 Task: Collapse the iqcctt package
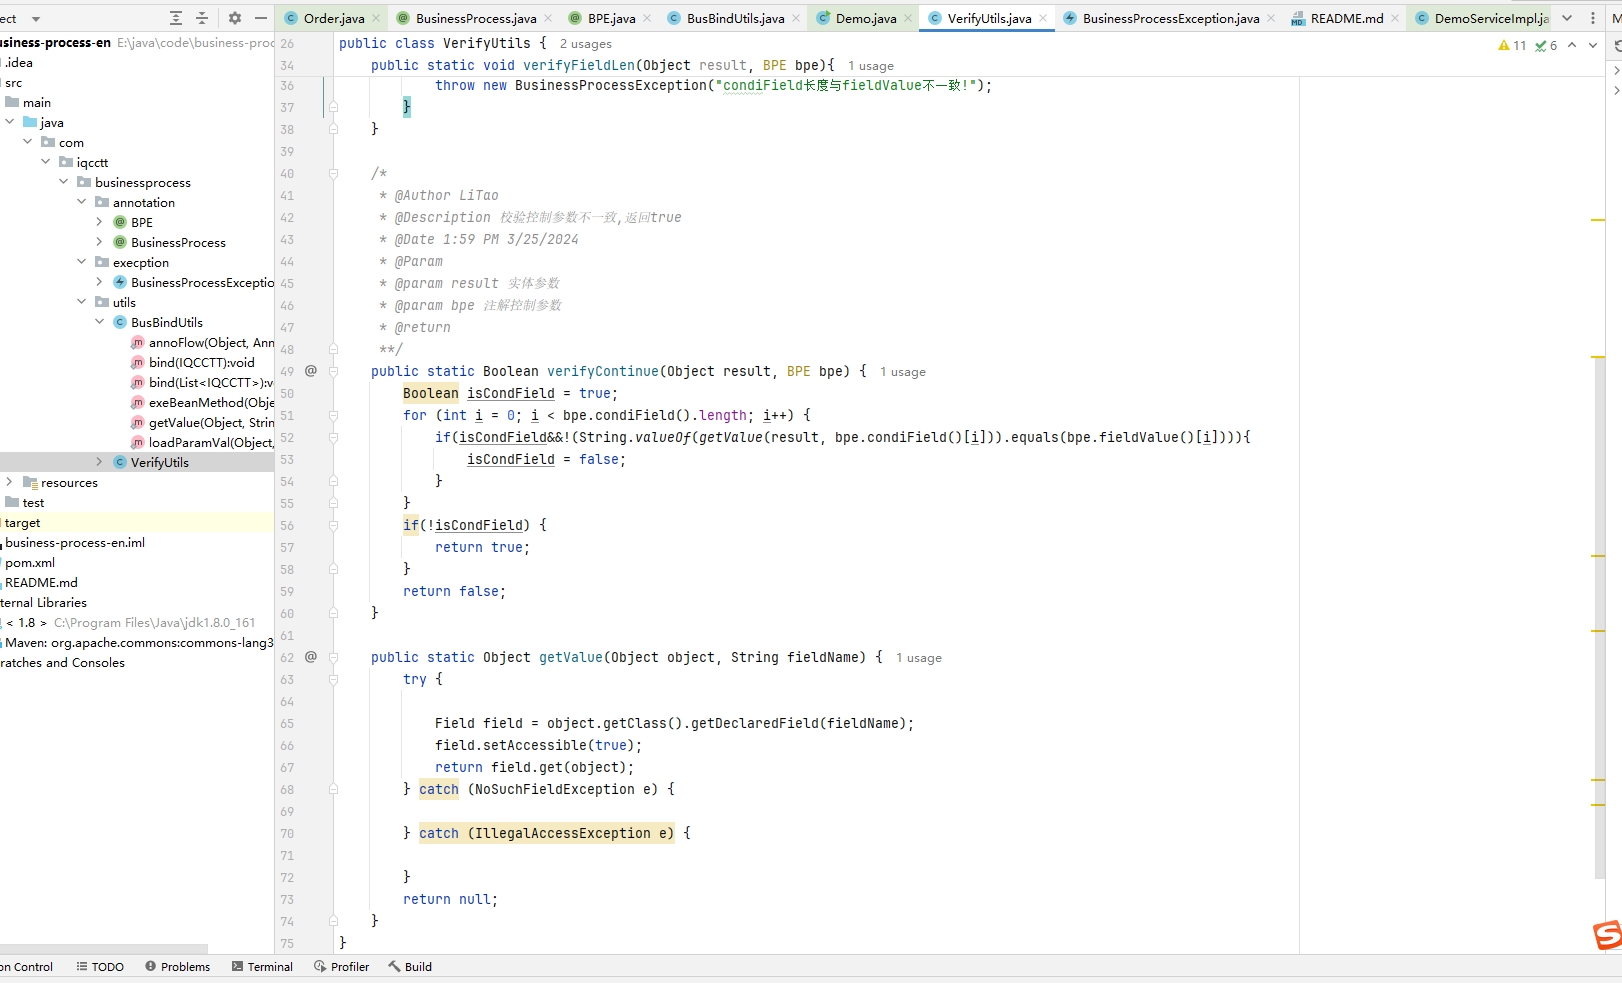pos(46,162)
